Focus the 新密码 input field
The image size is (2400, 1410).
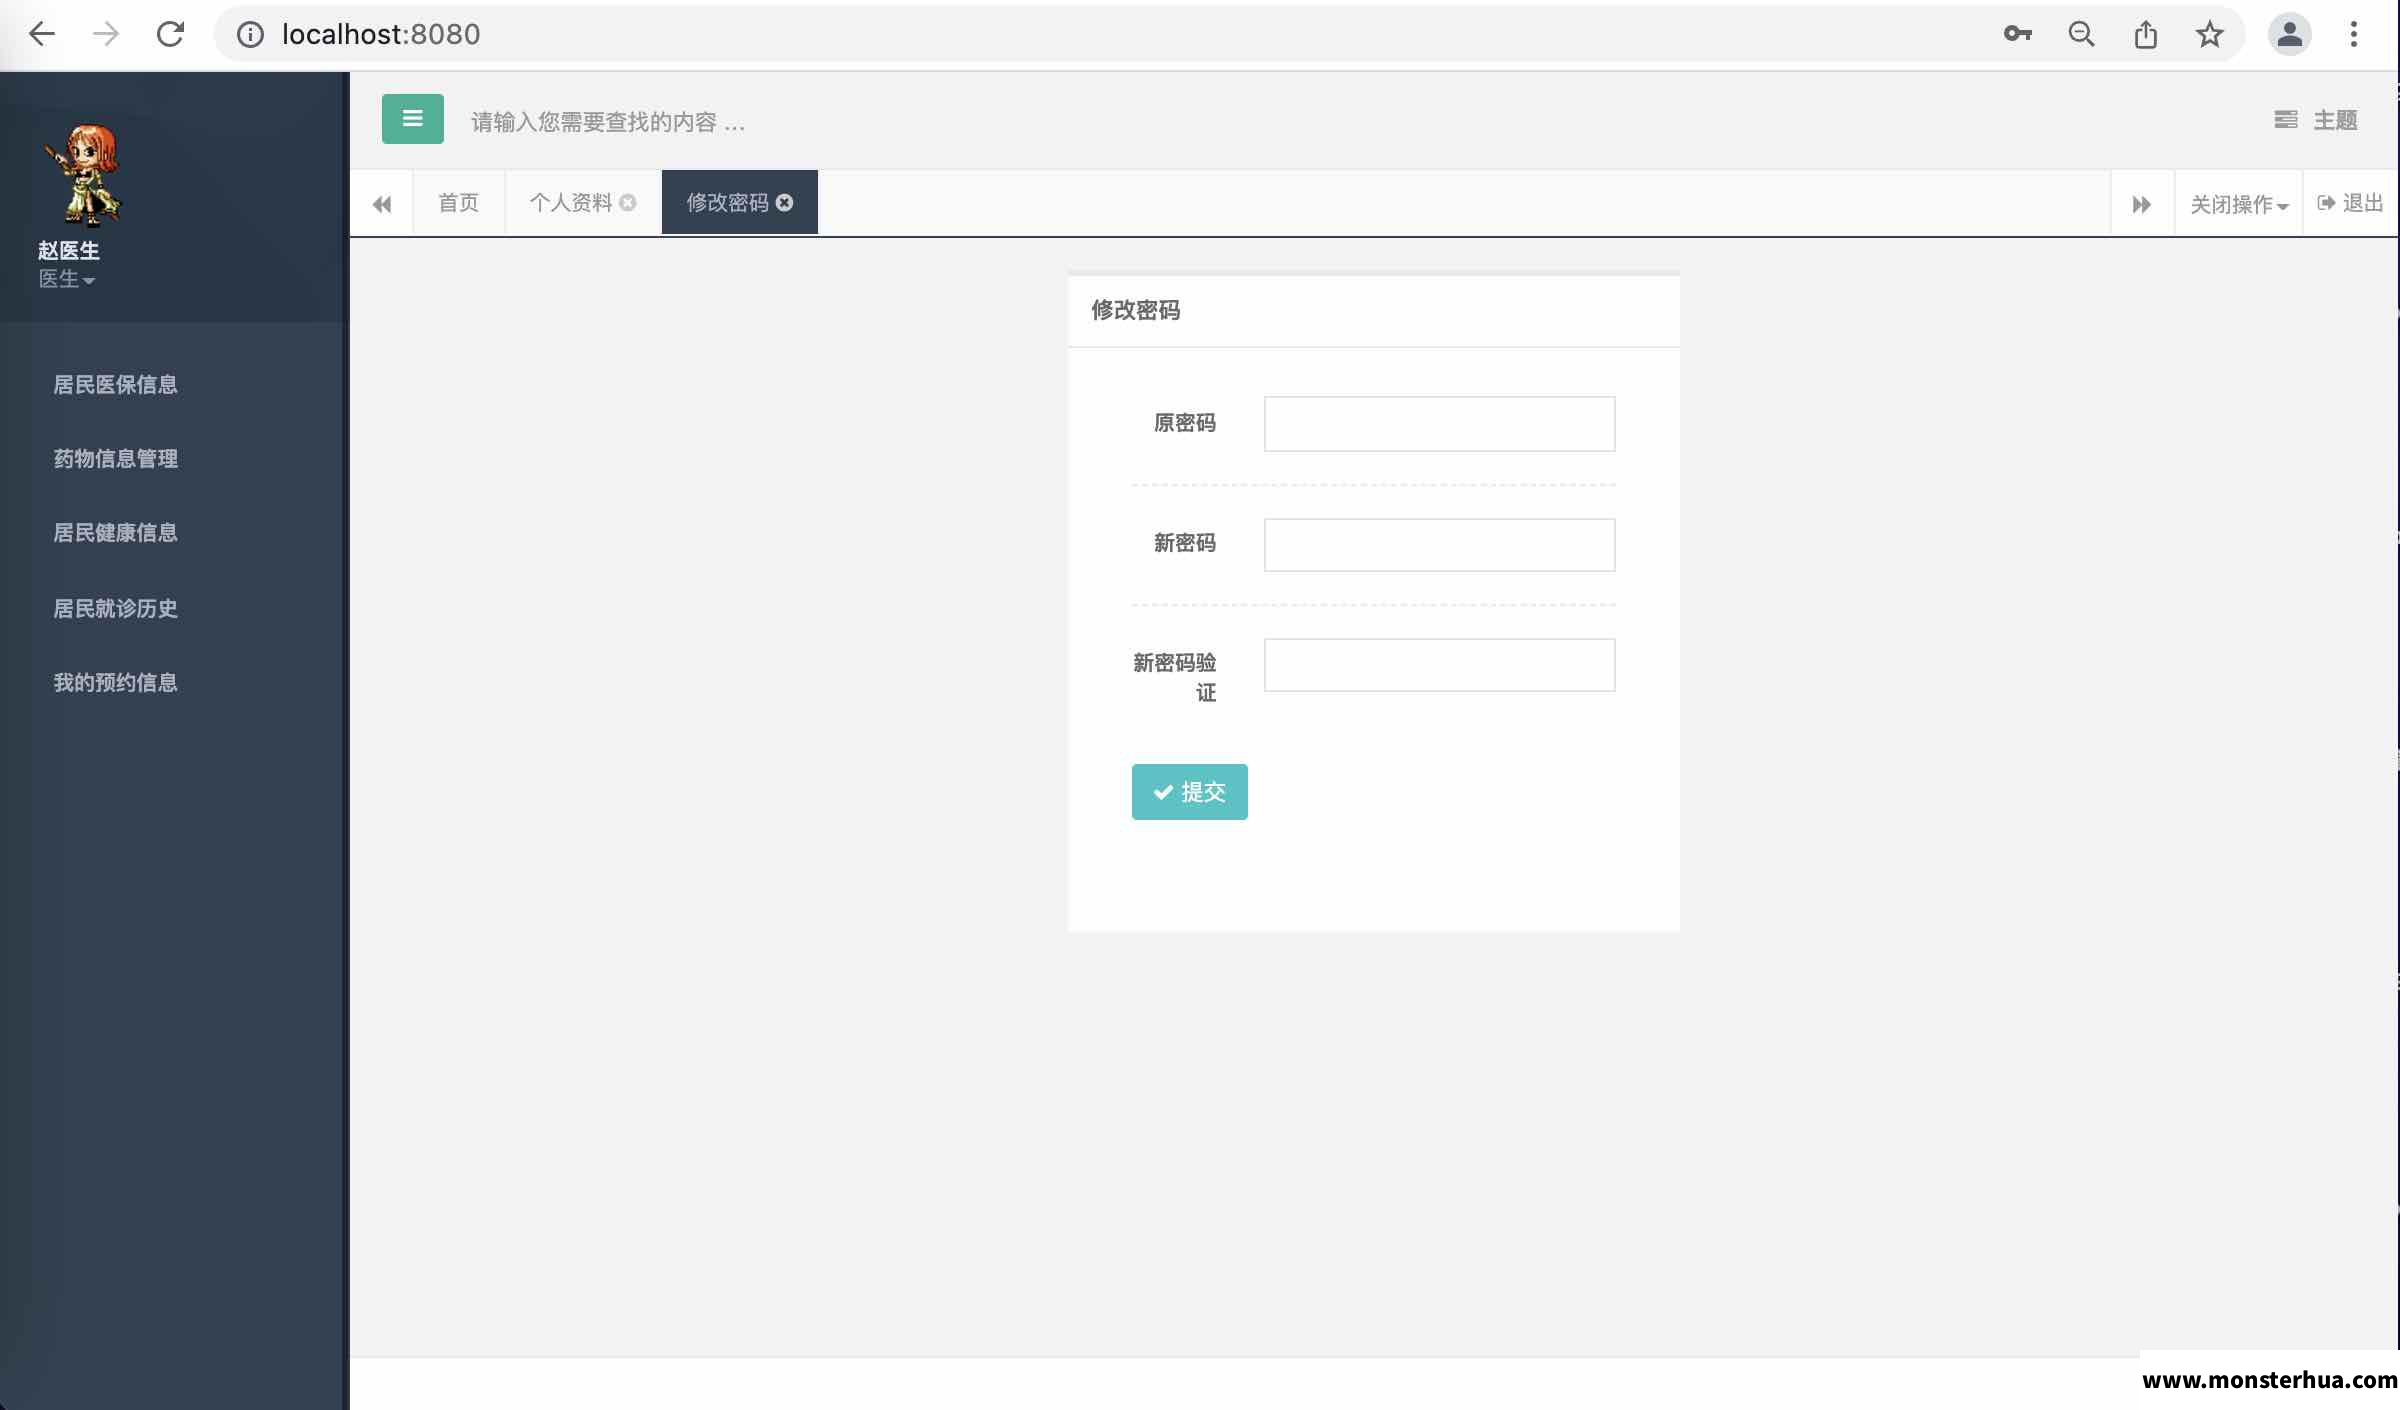(x=1439, y=545)
